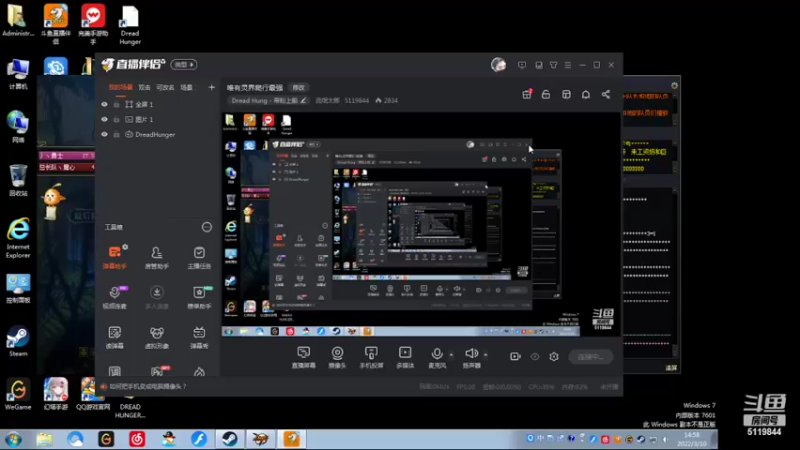800x450 pixels.
Task: Open the 视频连麦 video co-stream tool
Action: pyautogui.click(x=114, y=296)
